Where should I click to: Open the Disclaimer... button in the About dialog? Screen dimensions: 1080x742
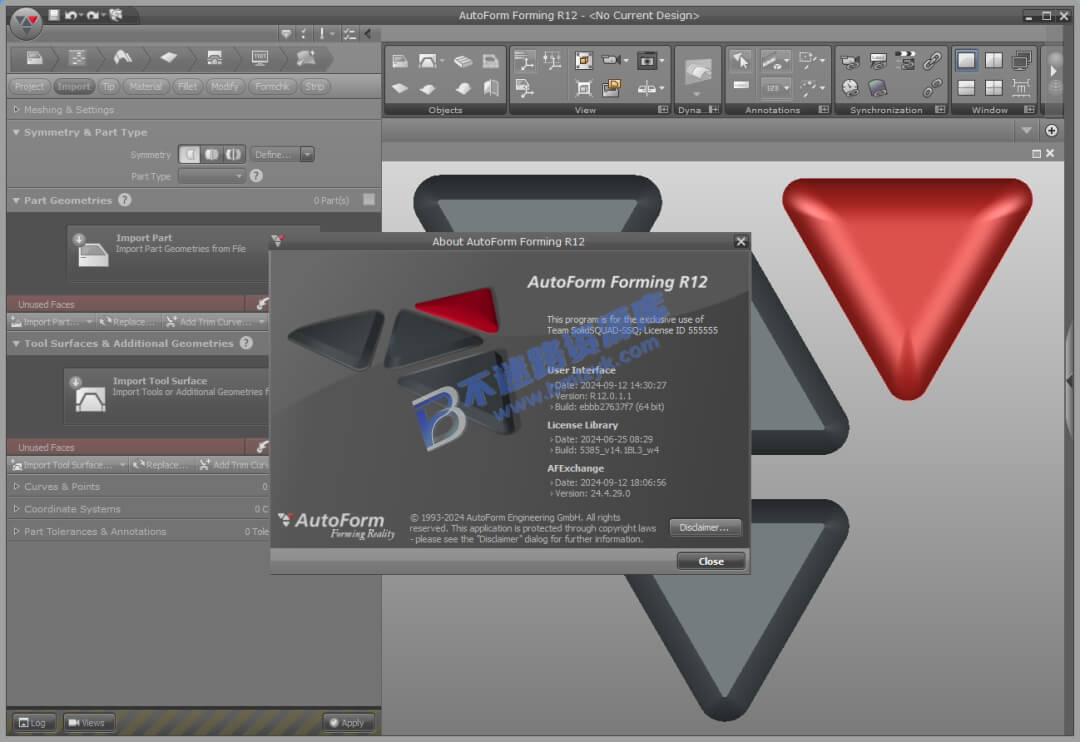(705, 528)
